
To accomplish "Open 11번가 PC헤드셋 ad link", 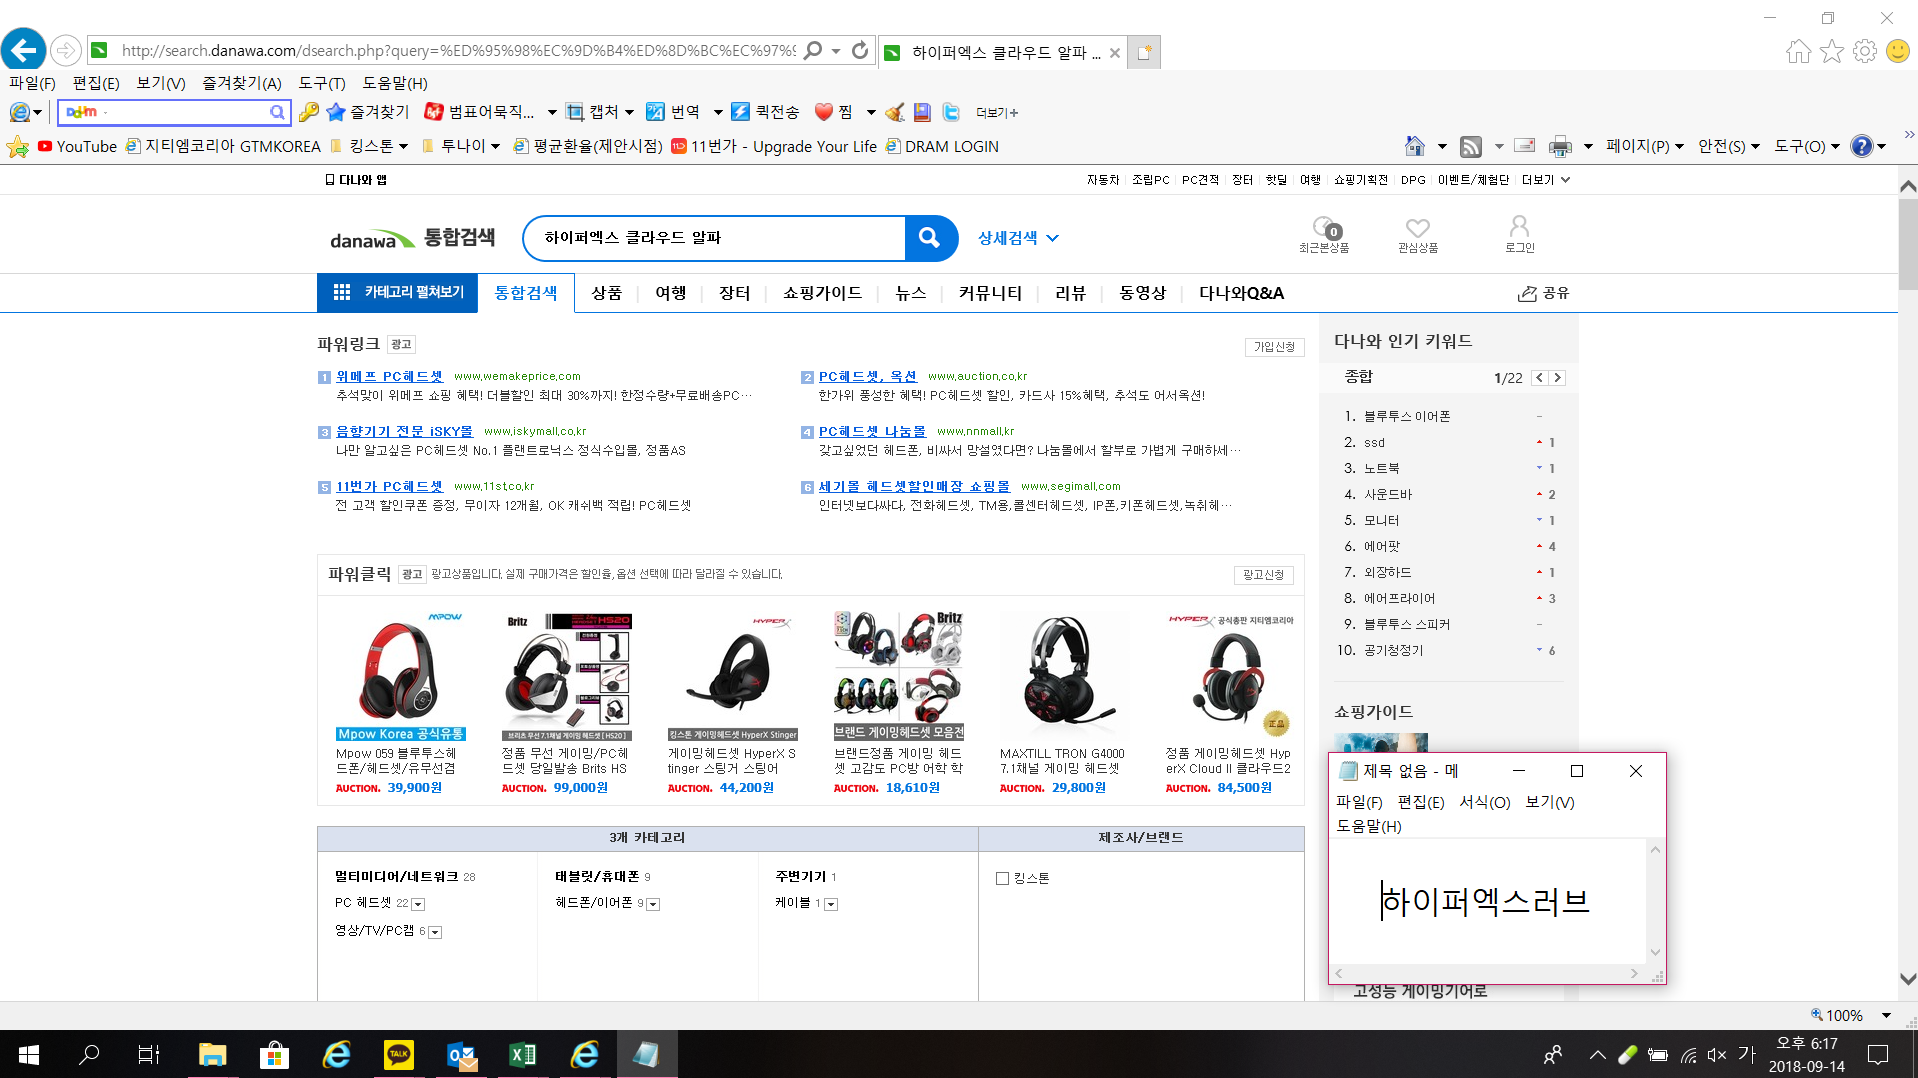I will point(389,486).
